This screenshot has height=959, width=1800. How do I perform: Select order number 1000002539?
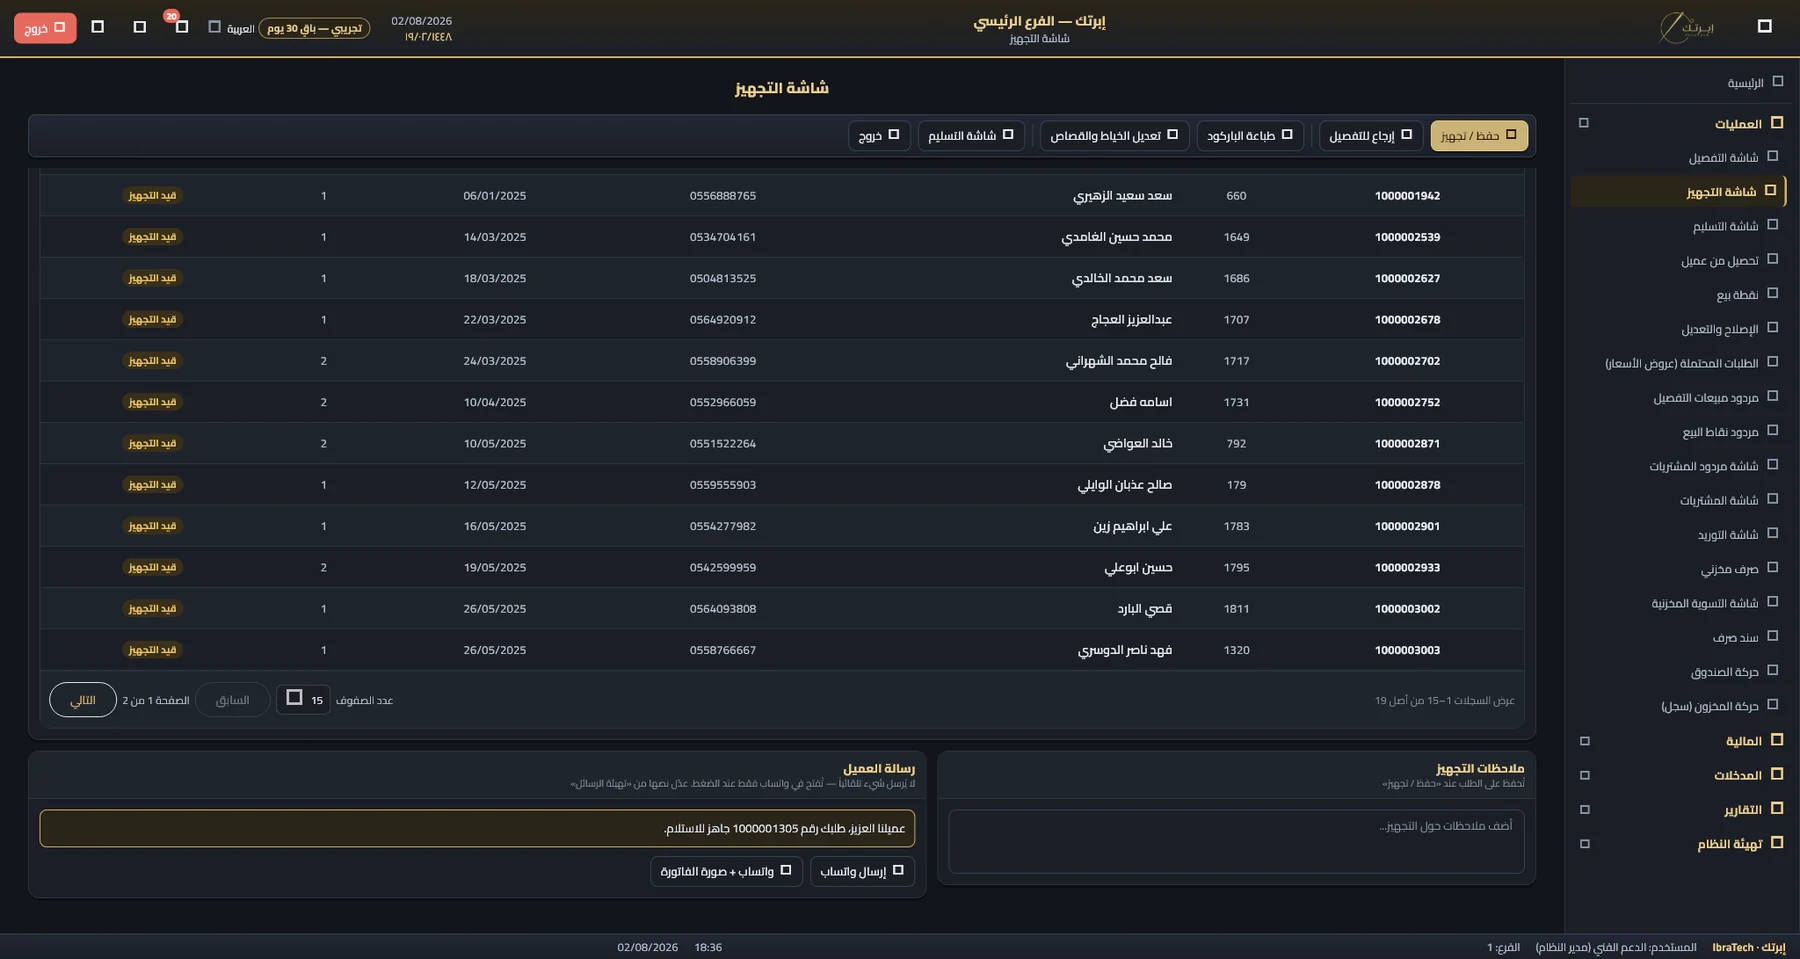[x=1407, y=237]
